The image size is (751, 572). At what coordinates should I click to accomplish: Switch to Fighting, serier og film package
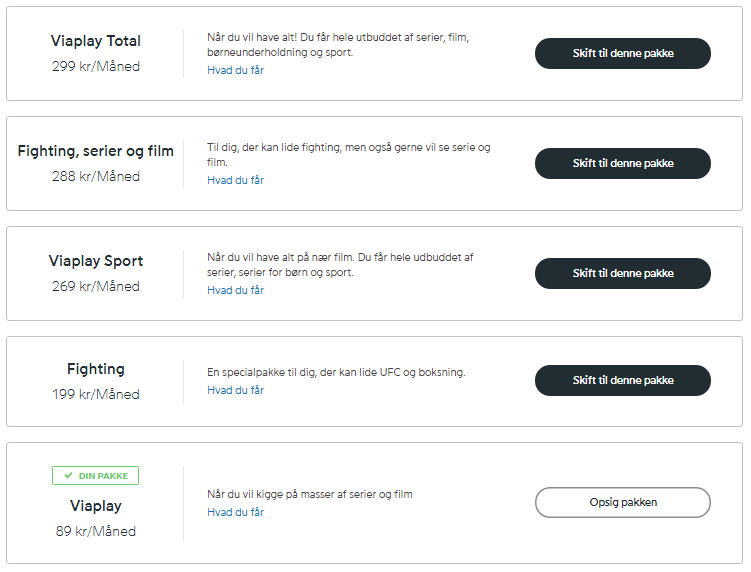pos(623,163)
